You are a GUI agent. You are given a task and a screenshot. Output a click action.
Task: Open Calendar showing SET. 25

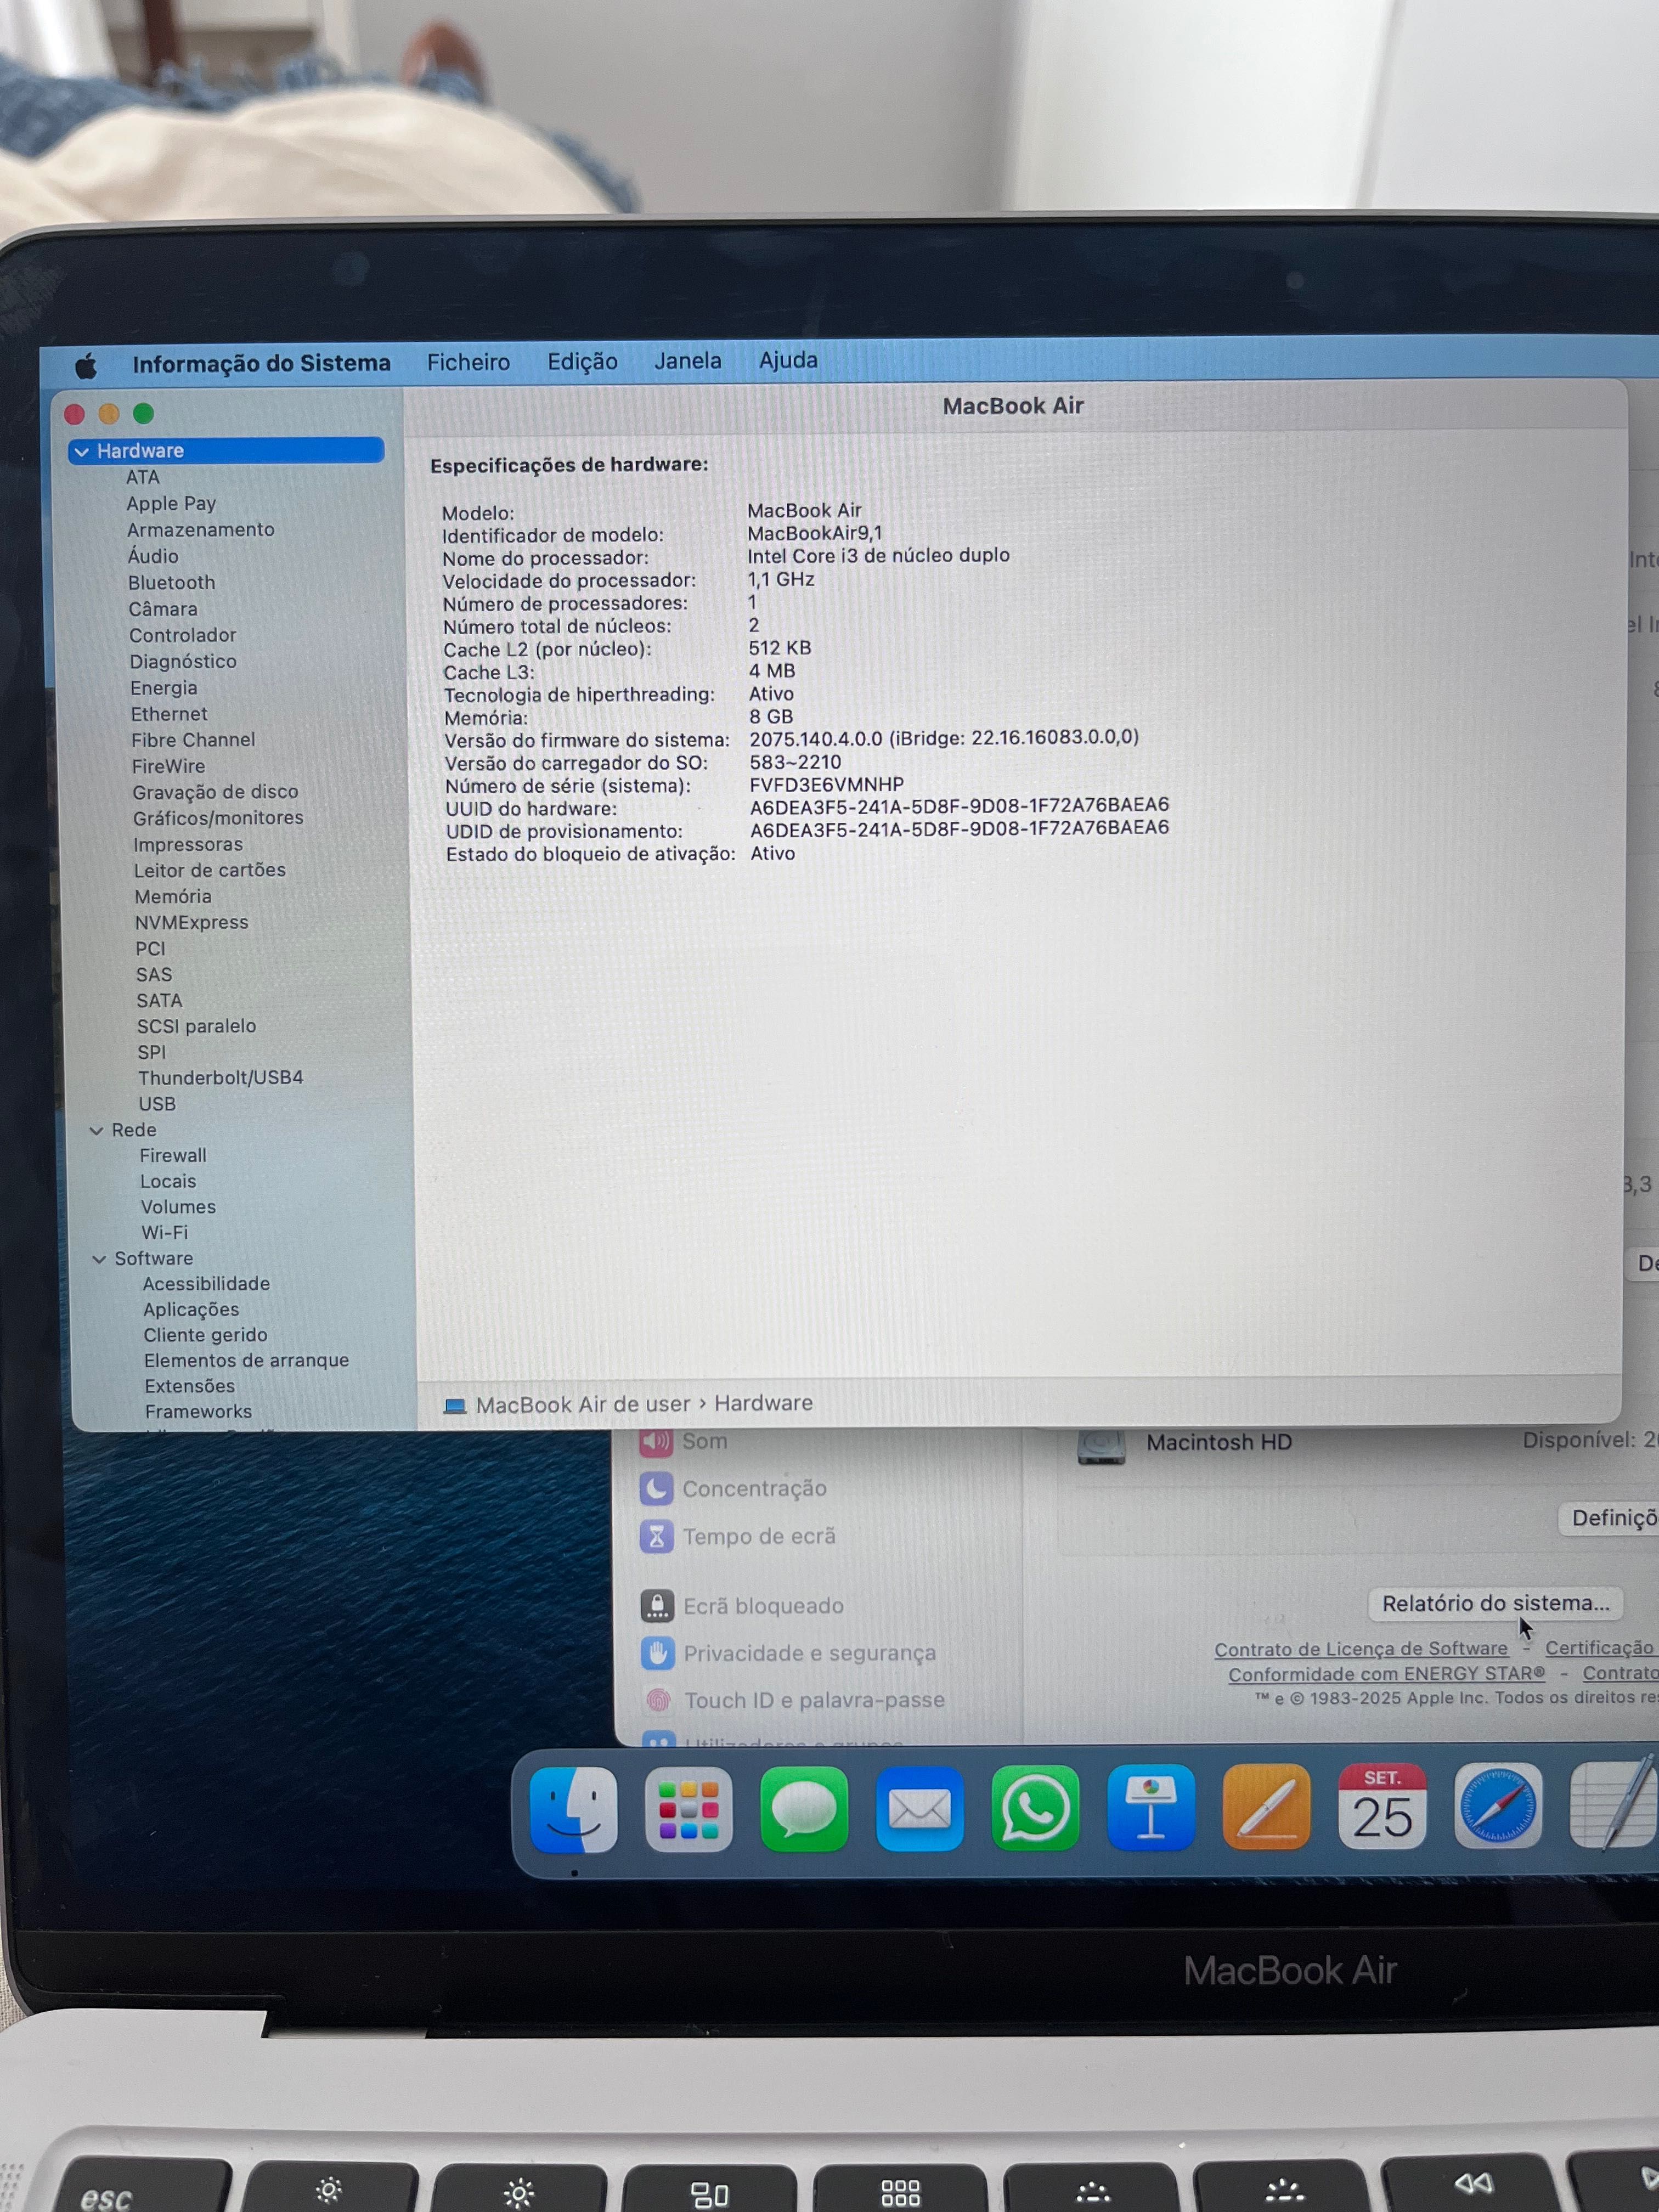click(x=1382, y=1806)
